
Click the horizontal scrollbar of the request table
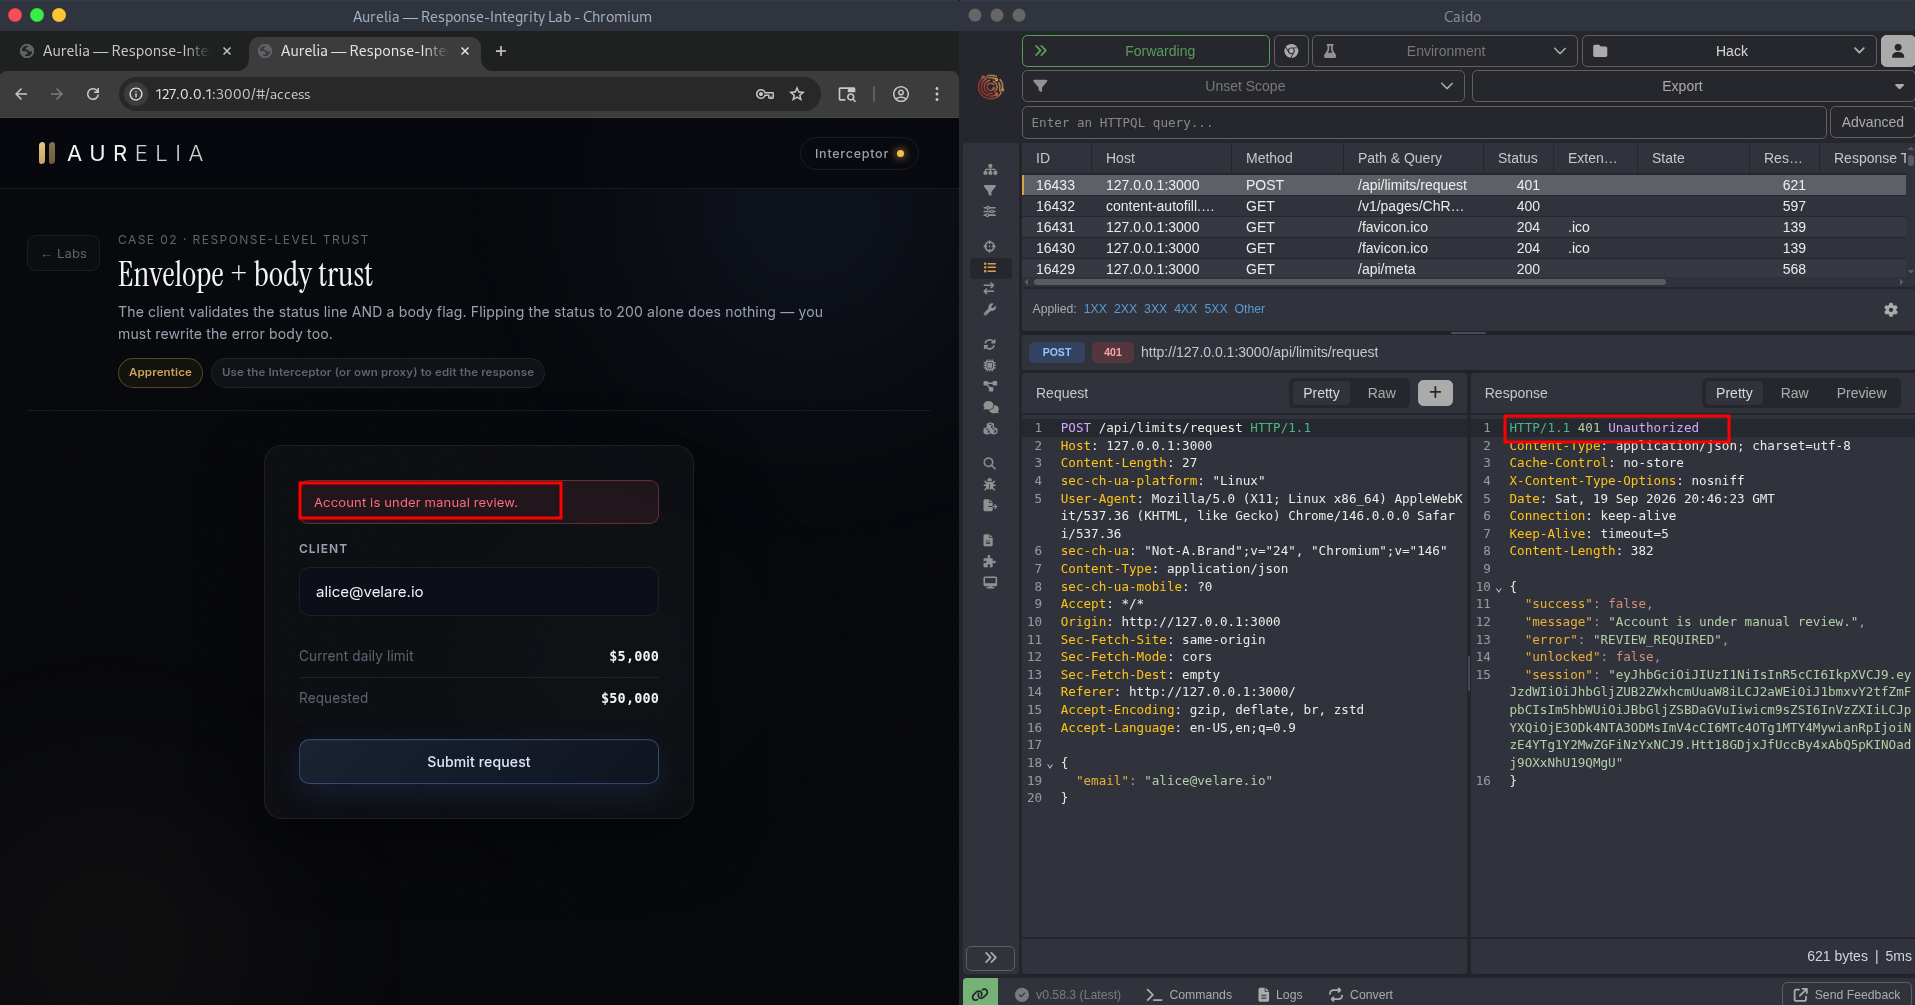point(1350,282)
